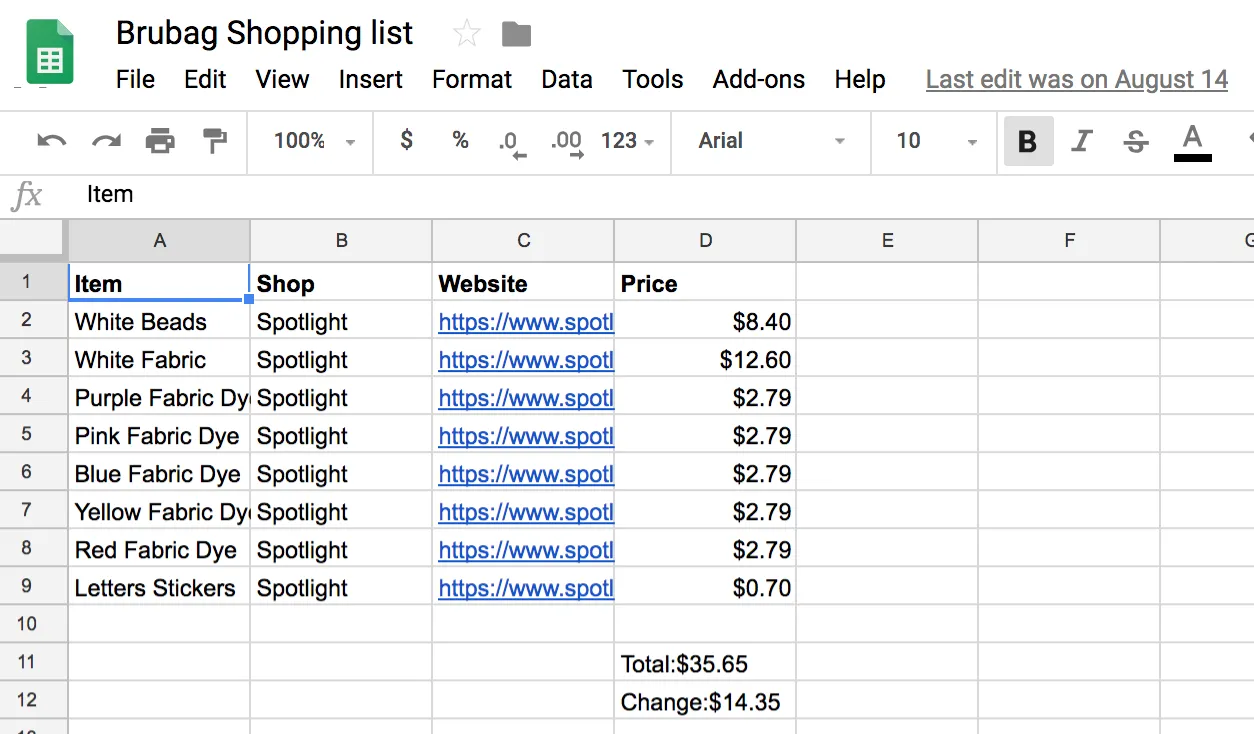Image resolution: width=1254 pixels, height=734 pixels.
Task: Select the '$12.60' price cell
Action: click(705, 360)
